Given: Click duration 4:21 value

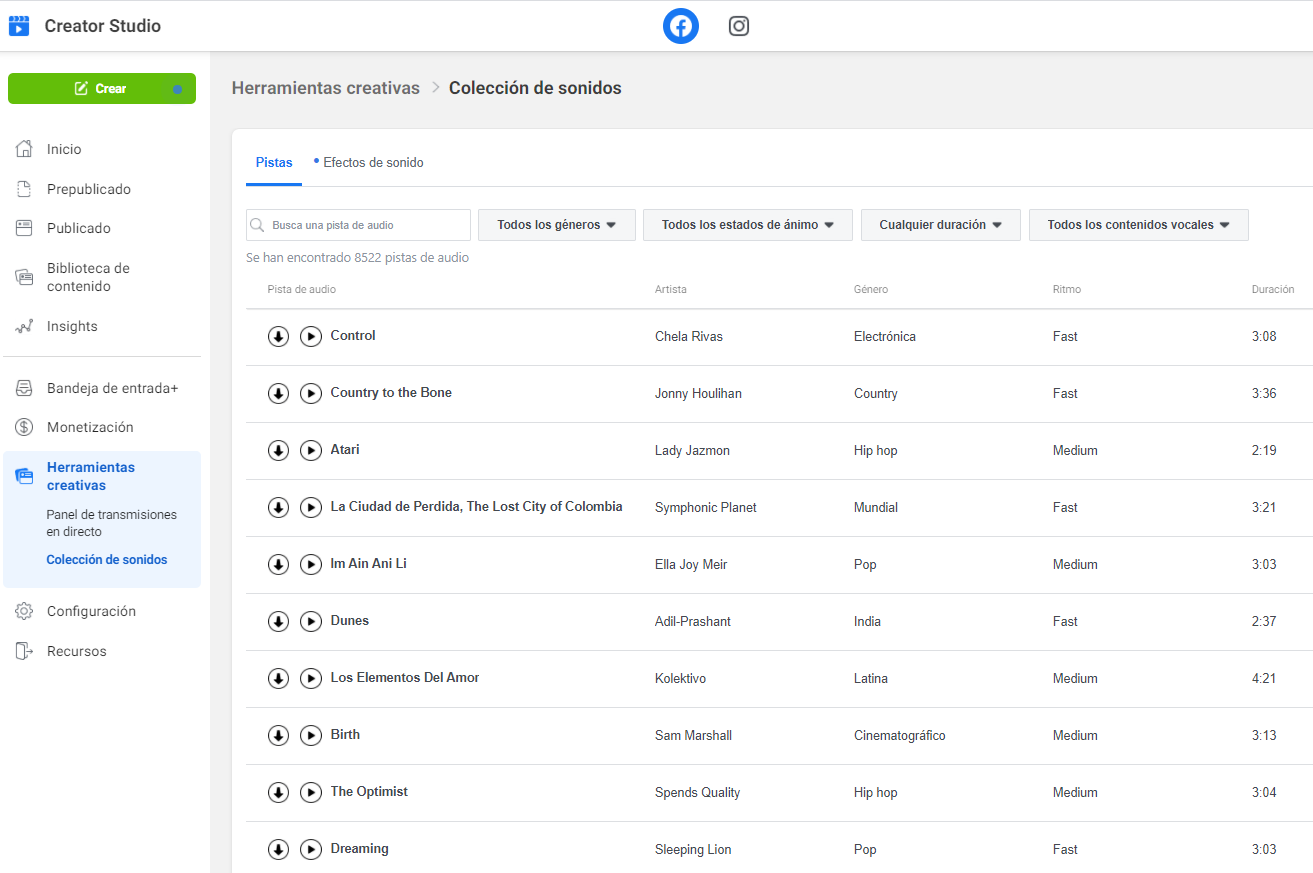Looking at the screenshot, I should tap(1264, 679).
